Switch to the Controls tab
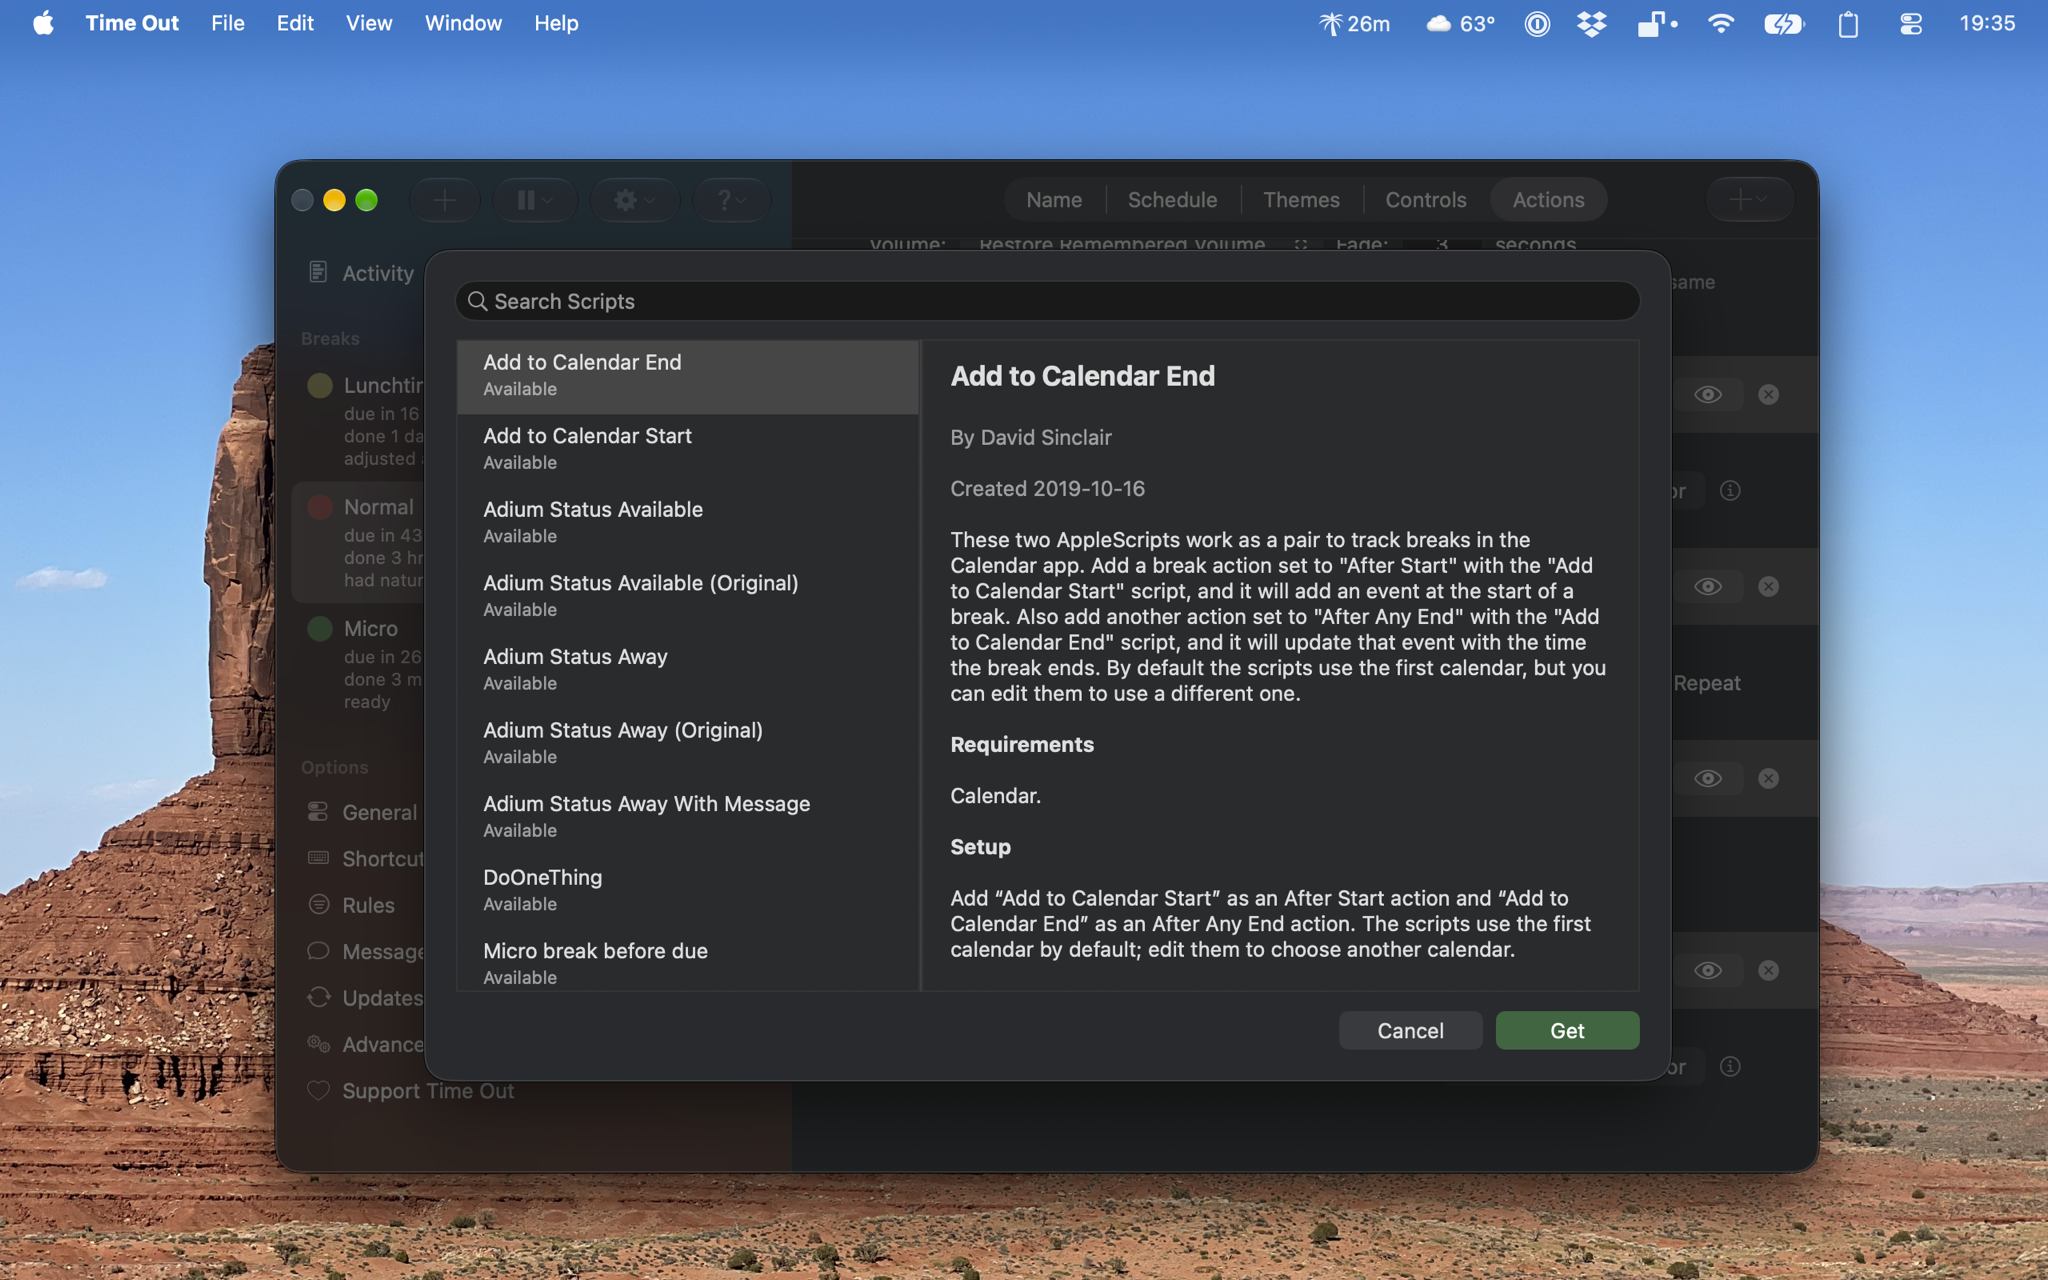The height and width of the screenshot is (1280, 2048). [x=1425, y=200]
